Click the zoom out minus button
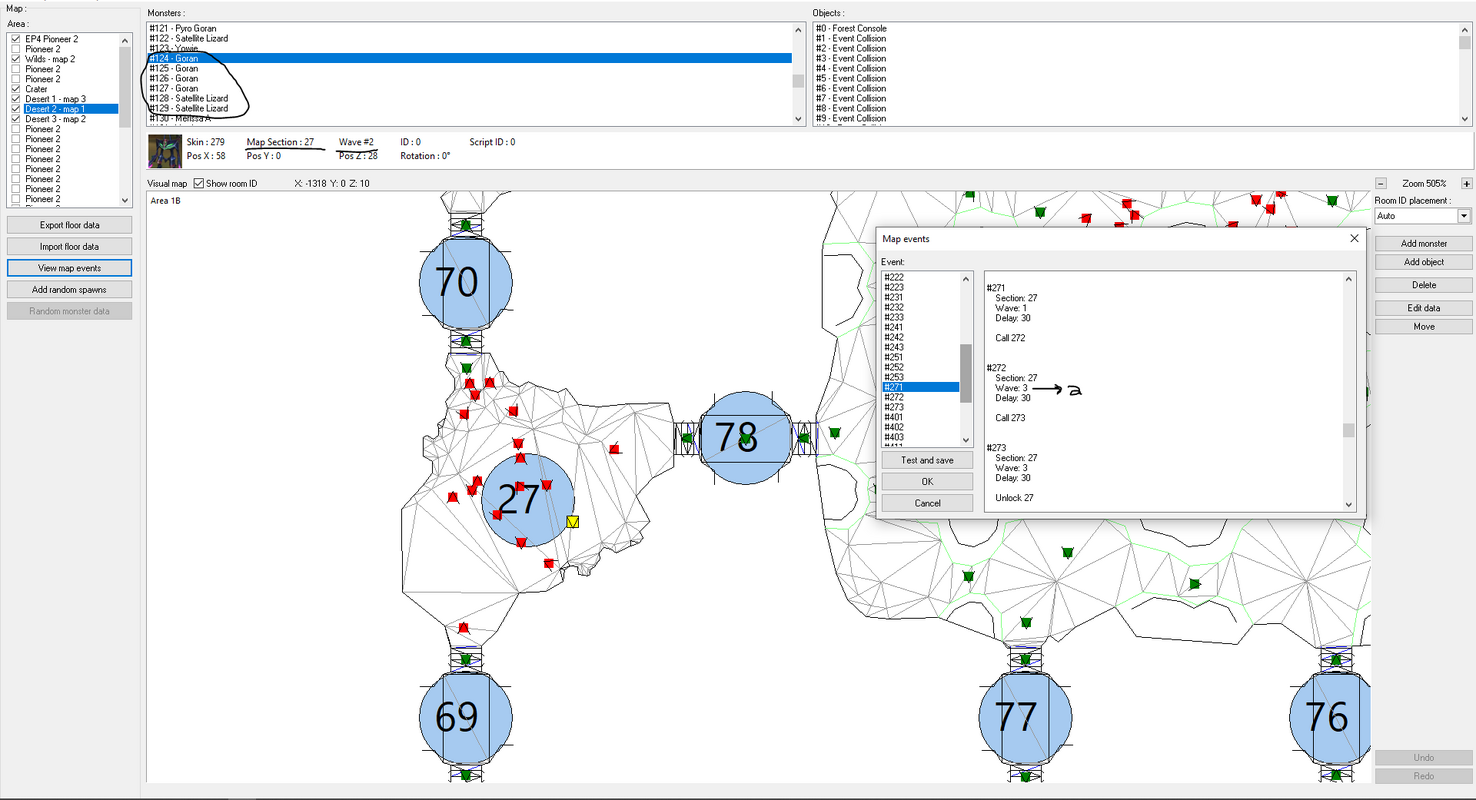Screen dimensions: 1476x800 [x=1381, y=184]
